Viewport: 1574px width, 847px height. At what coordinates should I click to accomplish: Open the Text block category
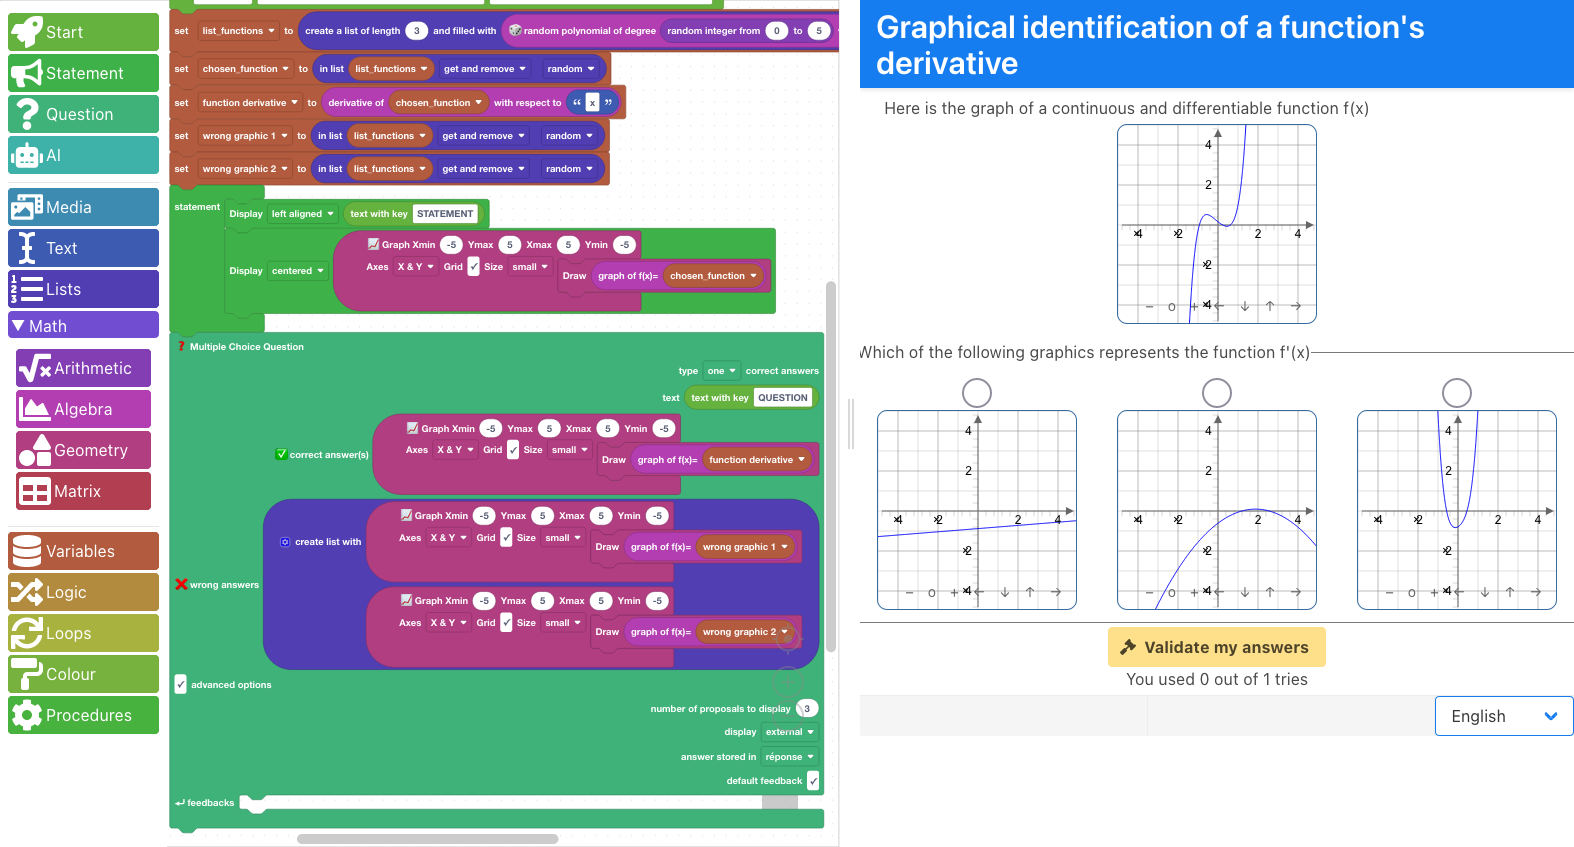tap(84, 248)
